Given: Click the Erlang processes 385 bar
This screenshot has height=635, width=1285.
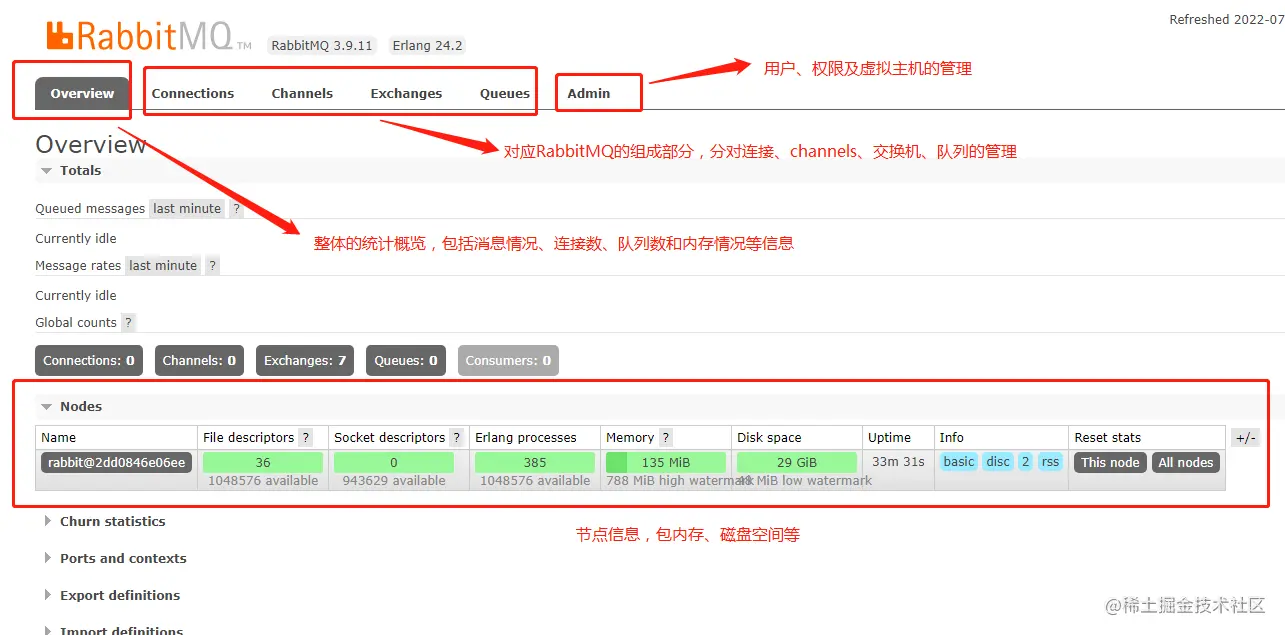Looking at the screenshot, I should [x=535, y=463].
